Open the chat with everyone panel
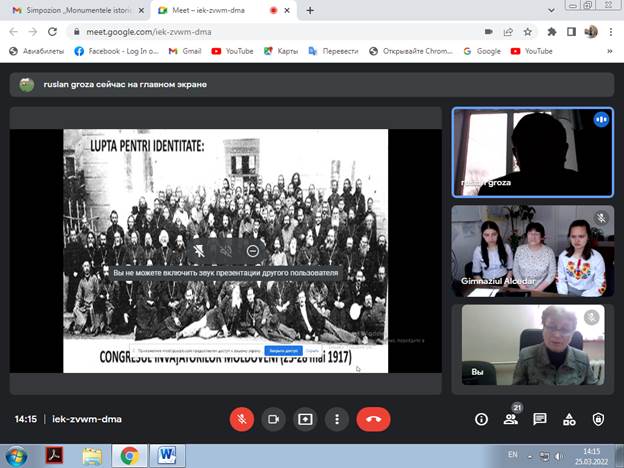This screenshot has height=468, width=624. click(x=540, y=419)
